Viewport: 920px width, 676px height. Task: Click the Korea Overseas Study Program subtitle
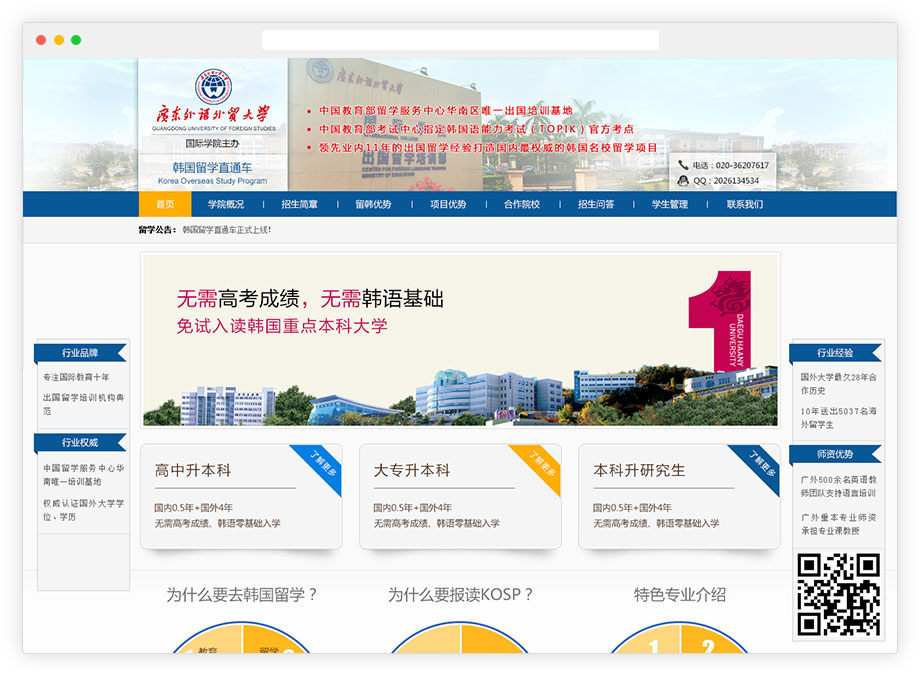coord(212,181)
